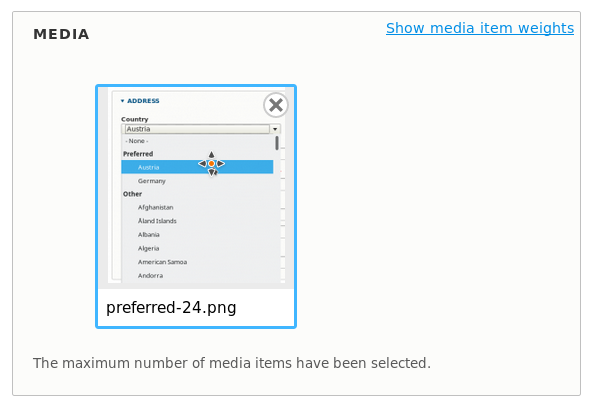Pick Algeria in the country list
This screenshot has height=408, width=597.
point(148,248)
